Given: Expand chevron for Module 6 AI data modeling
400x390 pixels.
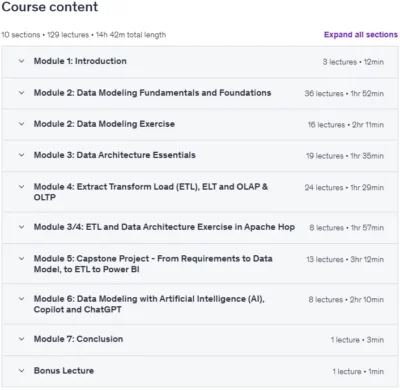Looking at the screenshot, I should click(x=21, y=299).
